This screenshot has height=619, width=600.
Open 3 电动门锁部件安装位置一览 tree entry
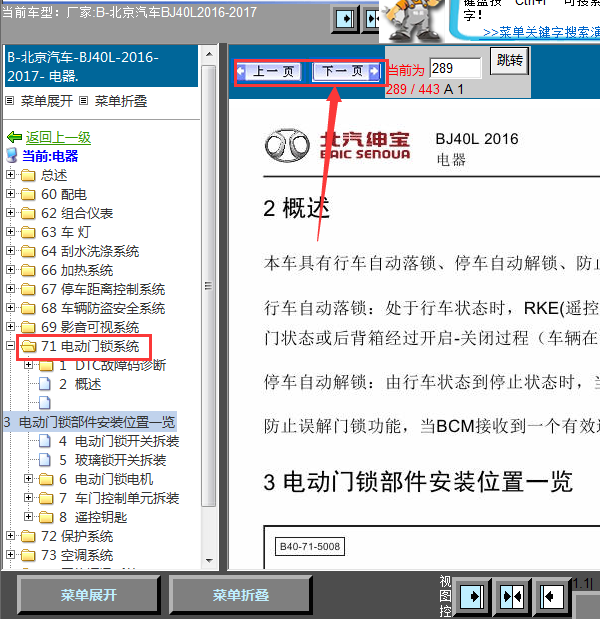coord(89,422)
